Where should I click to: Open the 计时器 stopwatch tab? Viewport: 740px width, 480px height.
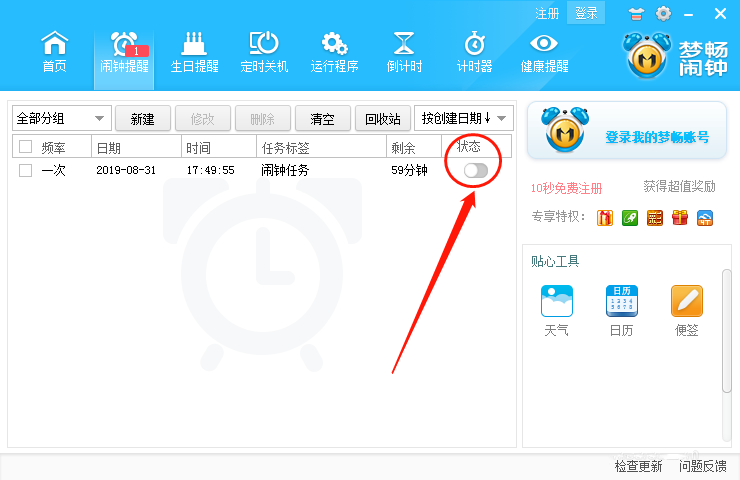pyautogui.click(x=474, y=52)
